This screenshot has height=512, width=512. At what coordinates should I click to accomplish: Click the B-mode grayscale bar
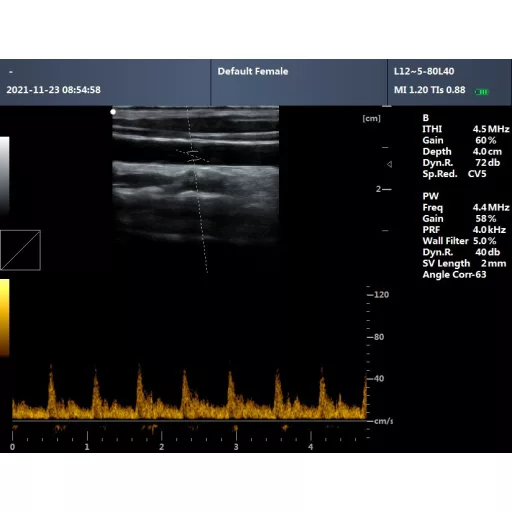click(x=5, y=175)
